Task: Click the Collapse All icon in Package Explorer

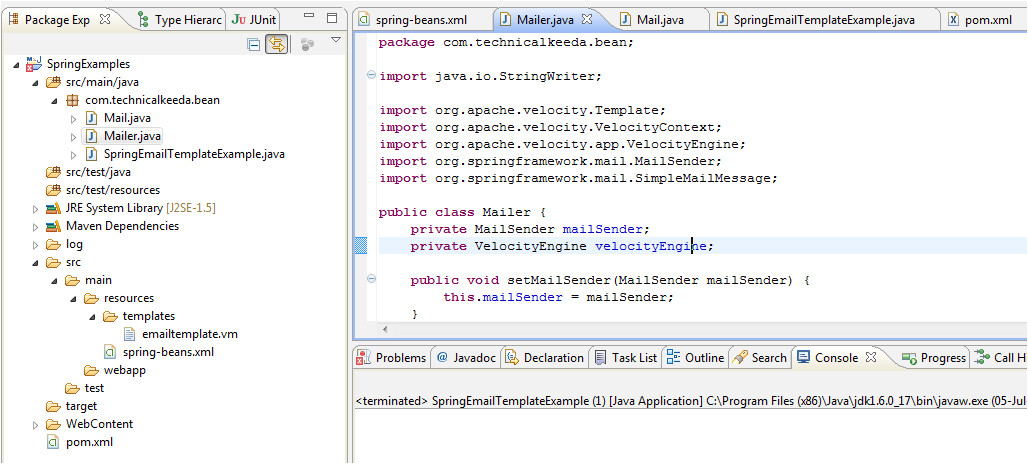Action: (x=253, y=45)
